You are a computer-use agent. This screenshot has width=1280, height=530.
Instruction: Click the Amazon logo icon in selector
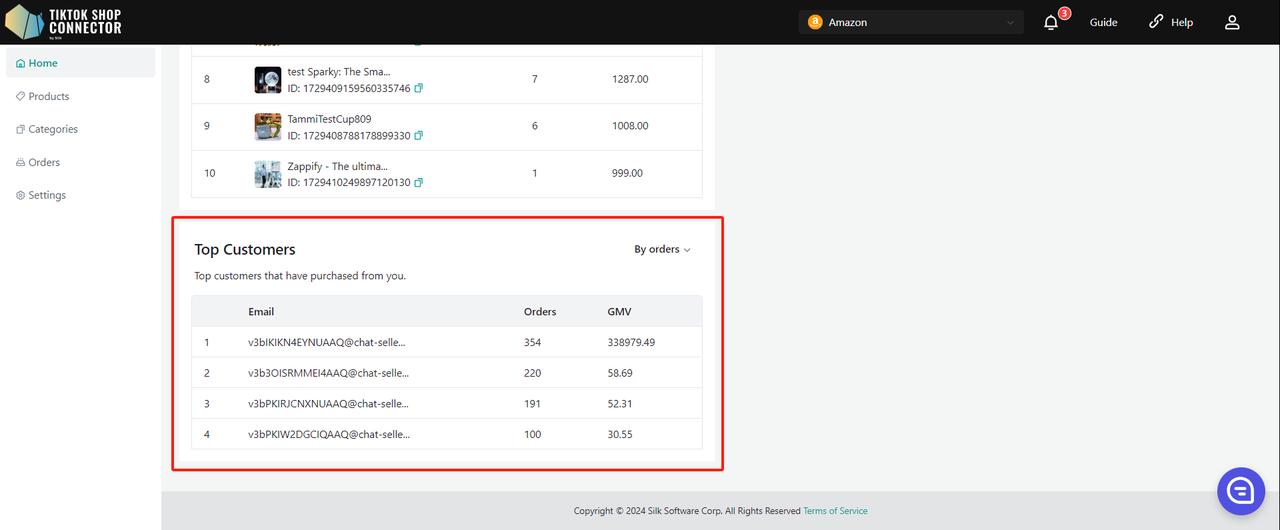(x=815, y=22)
